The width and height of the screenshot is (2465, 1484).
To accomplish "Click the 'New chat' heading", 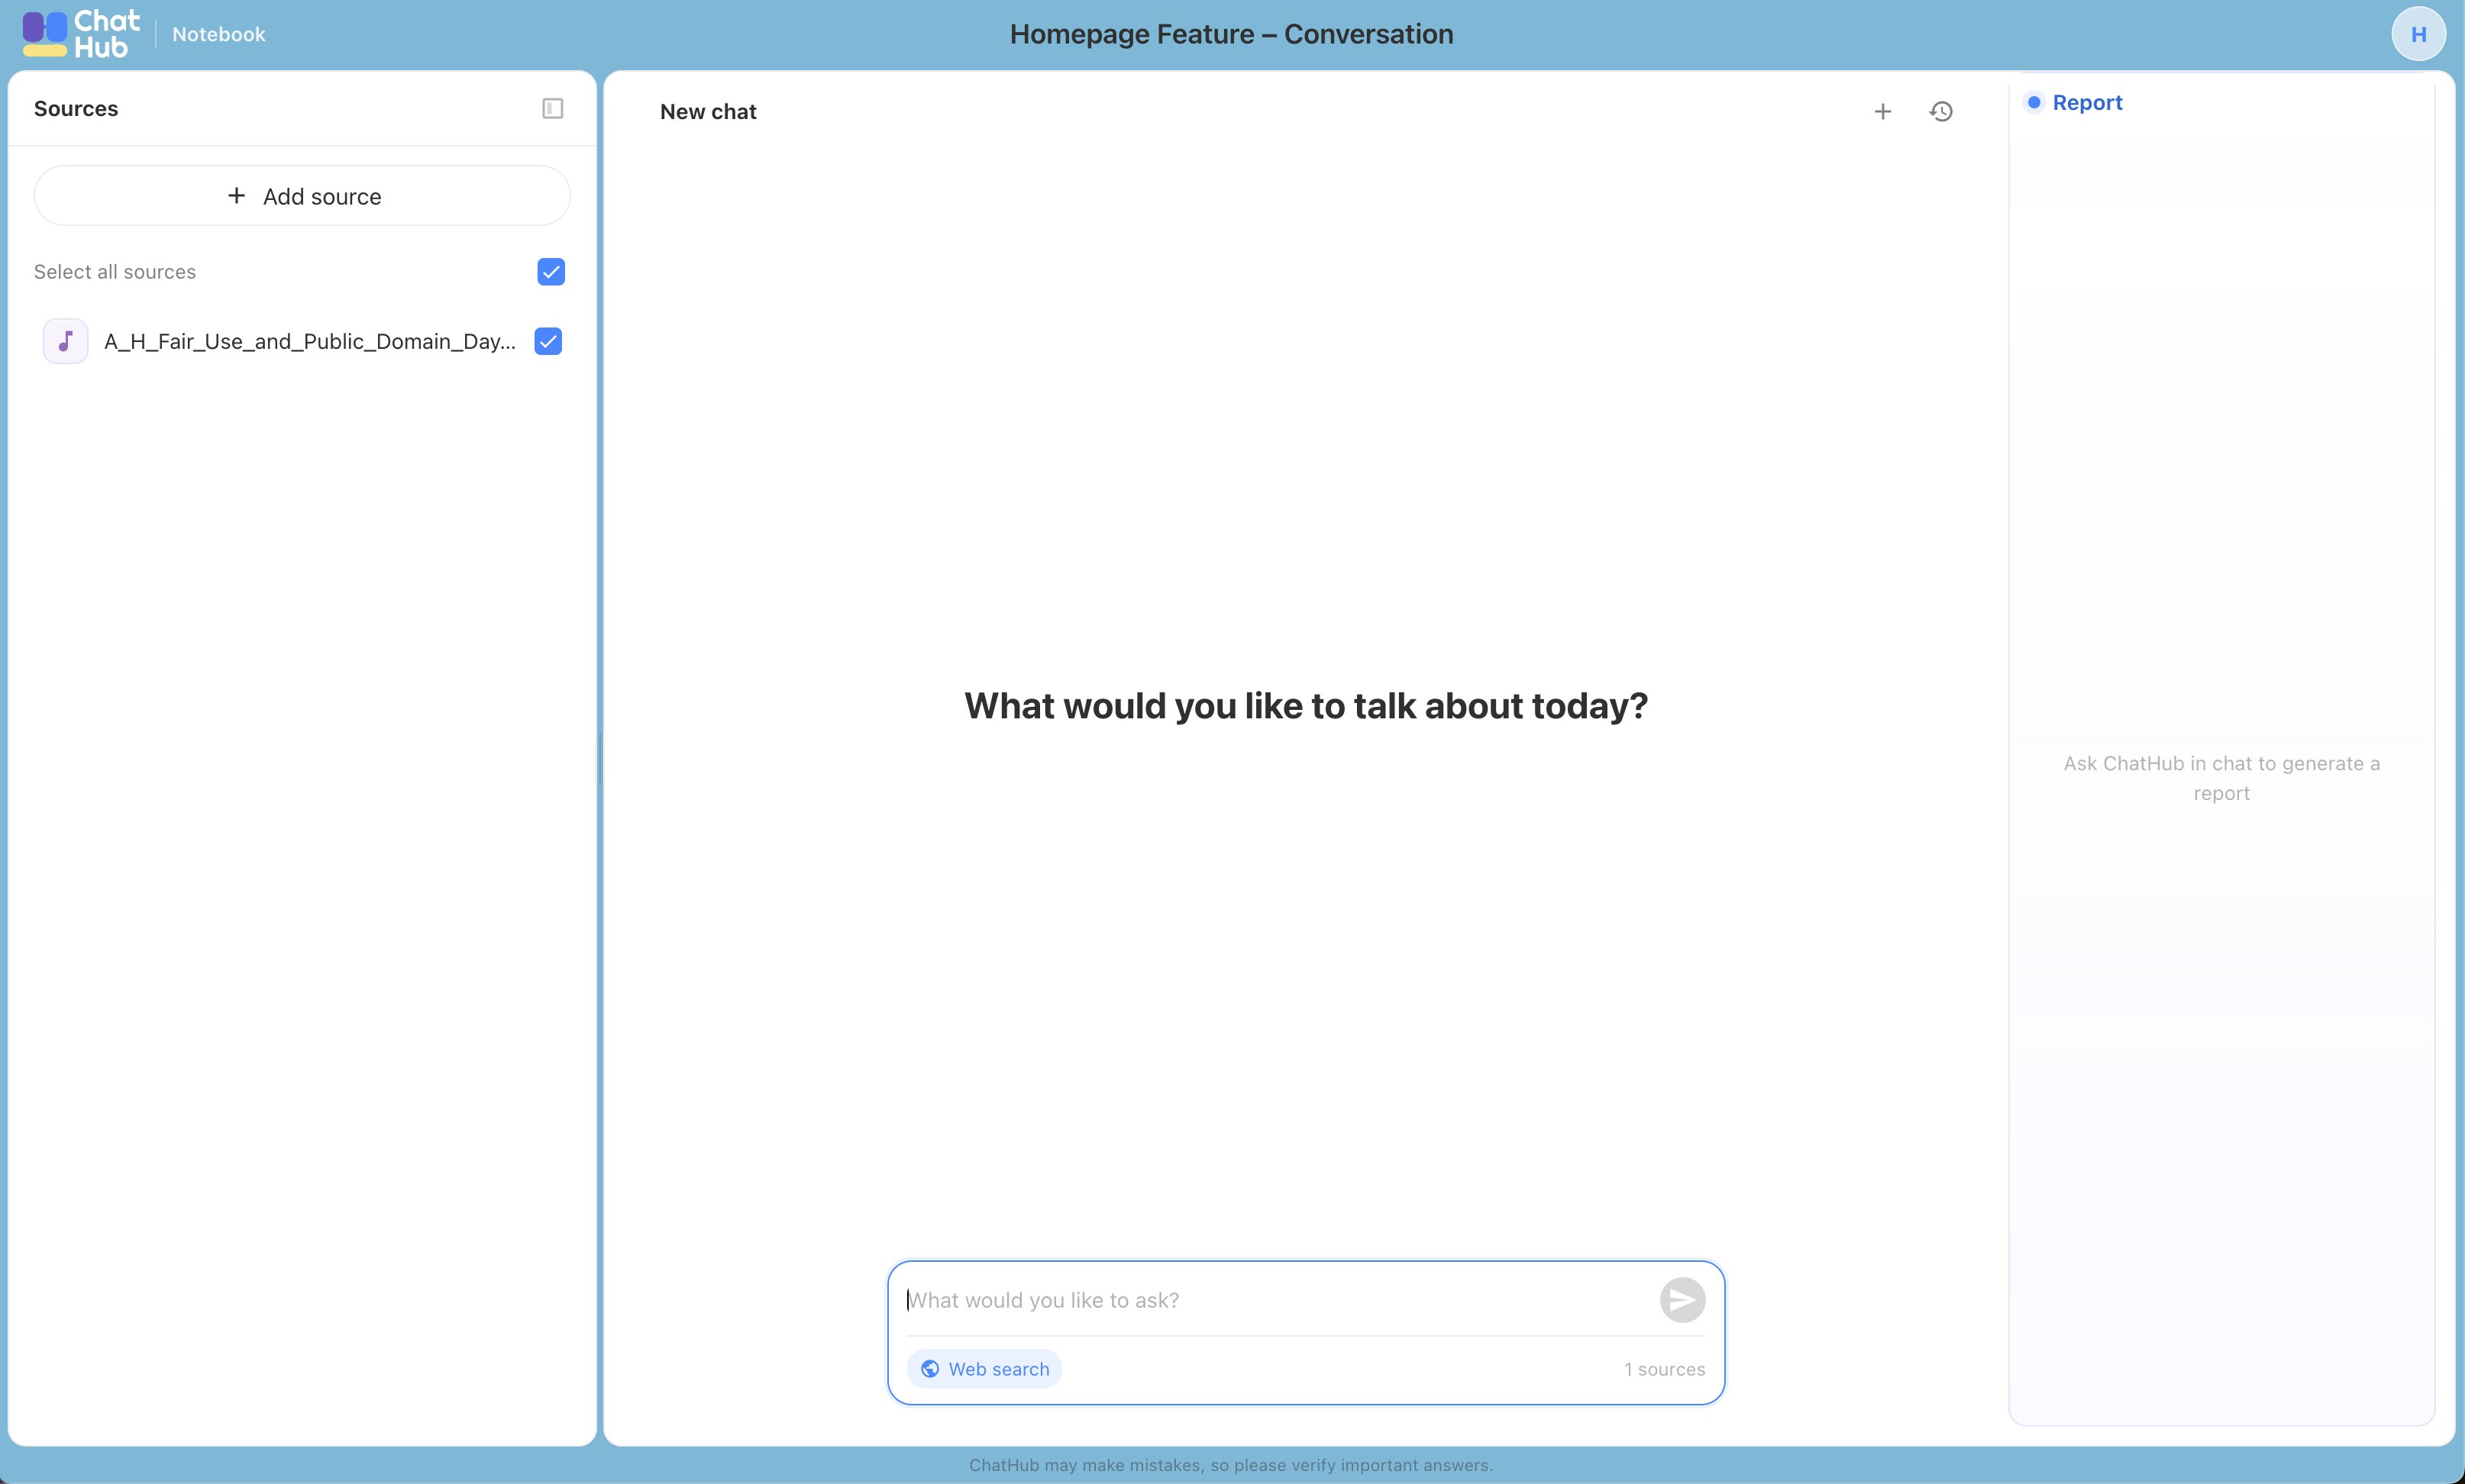I will point(708,112).
